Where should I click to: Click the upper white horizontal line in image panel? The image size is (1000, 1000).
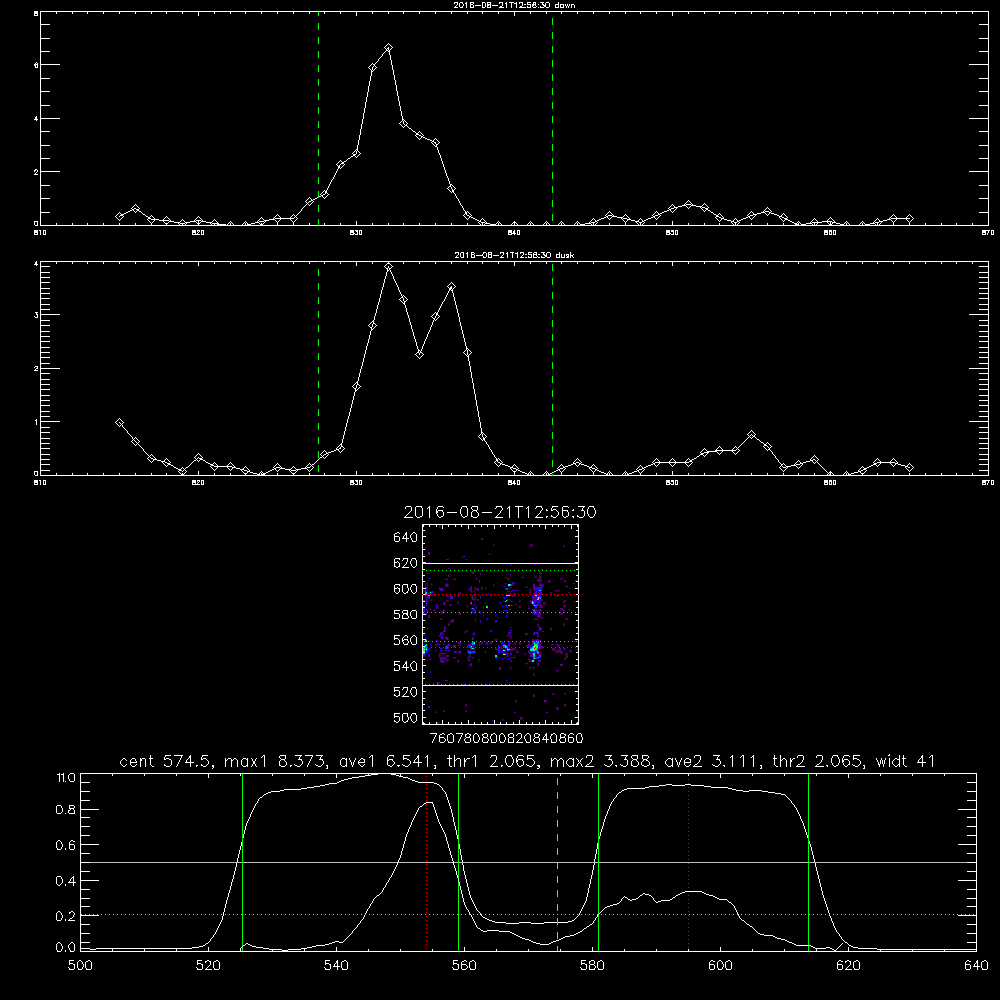(x=500, y=563)
